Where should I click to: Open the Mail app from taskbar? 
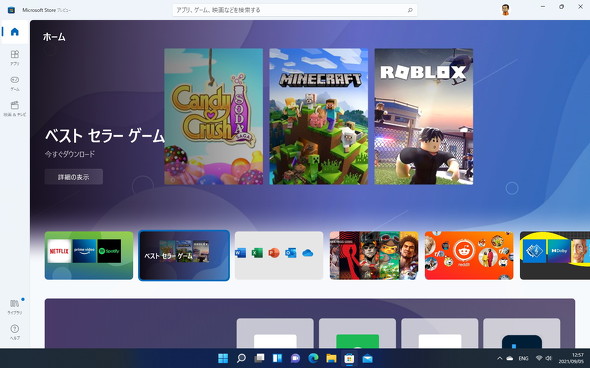coord(368,358)
